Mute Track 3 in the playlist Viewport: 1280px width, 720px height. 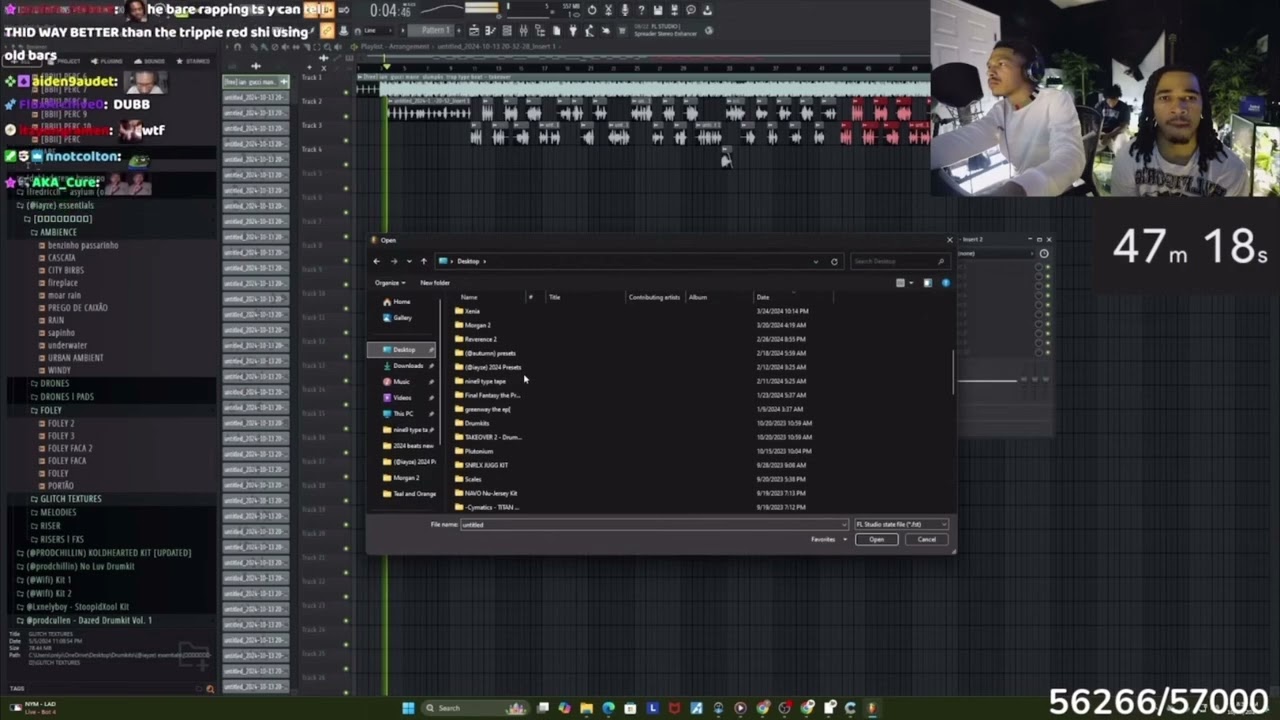click(346, 140)
